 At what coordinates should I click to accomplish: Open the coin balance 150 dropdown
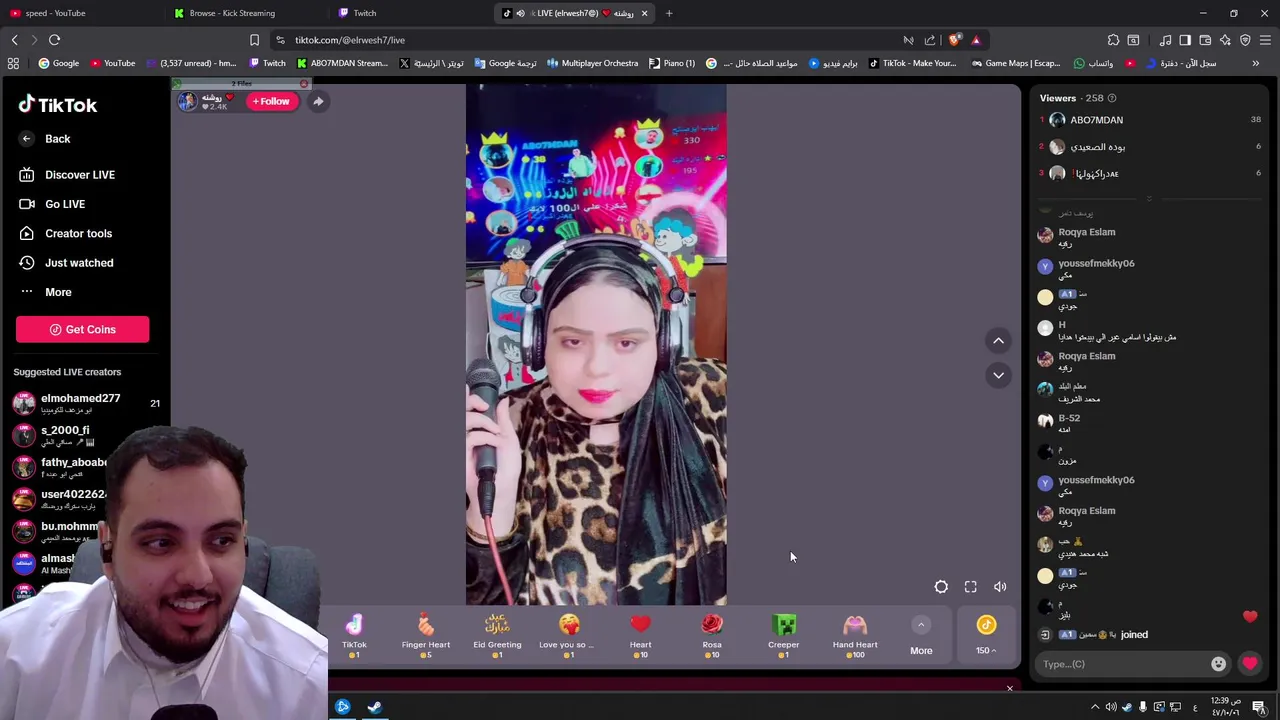coord(986,636)
